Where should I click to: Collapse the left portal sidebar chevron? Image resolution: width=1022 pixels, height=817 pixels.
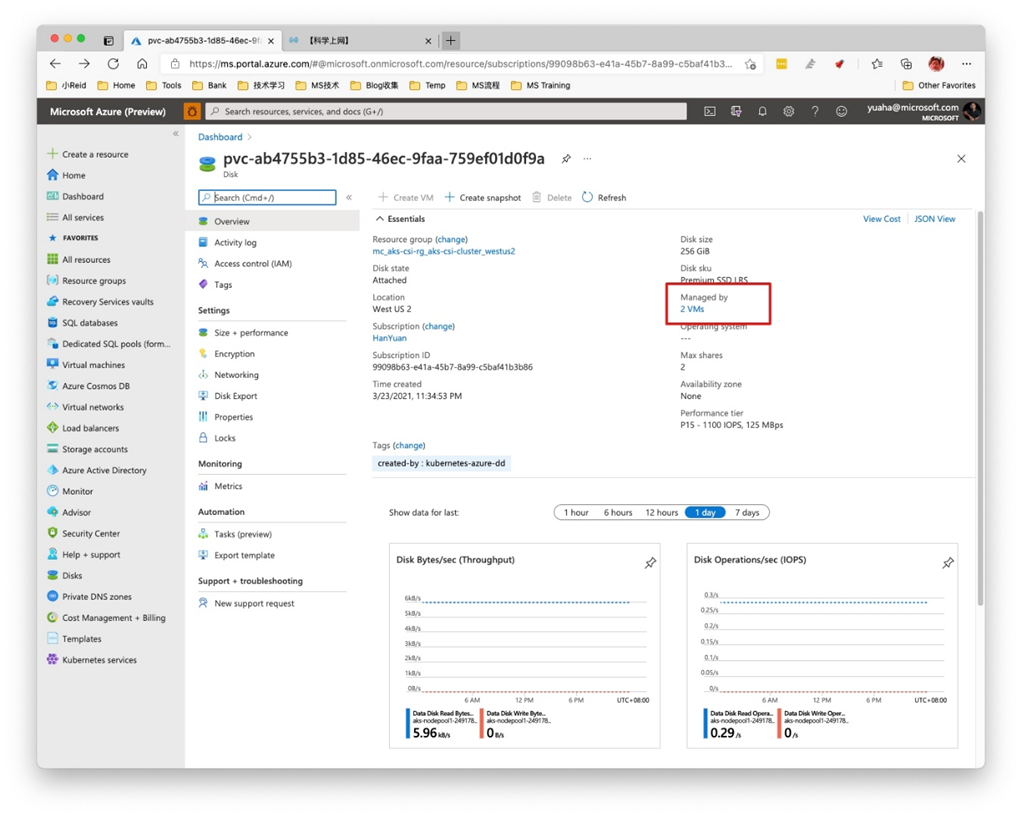(175, 134)
